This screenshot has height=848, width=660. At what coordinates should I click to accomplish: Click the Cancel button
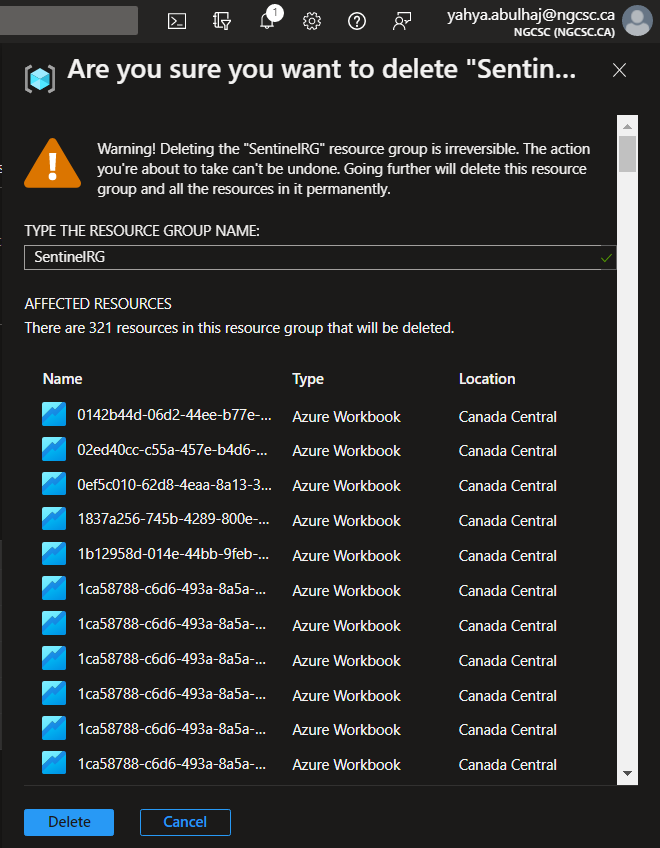pyautogui.click(x=185, y=822)
